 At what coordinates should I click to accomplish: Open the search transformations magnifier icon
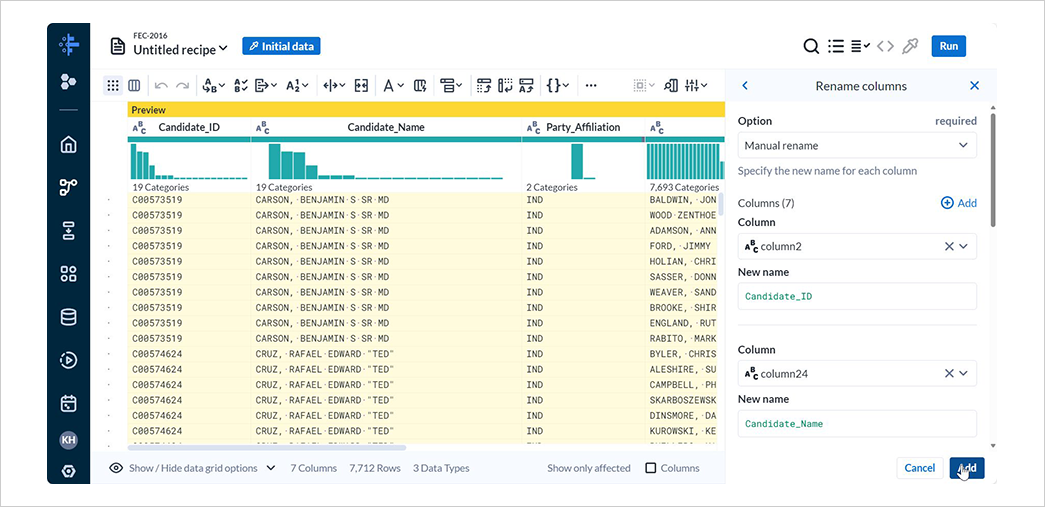[810, 46]
